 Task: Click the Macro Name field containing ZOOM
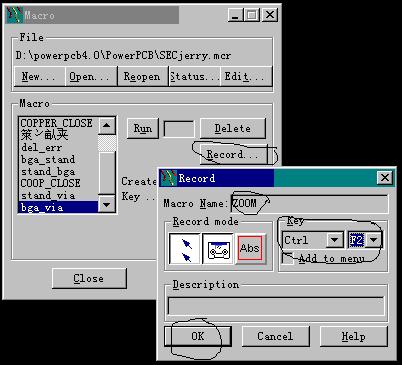(309, 203)
